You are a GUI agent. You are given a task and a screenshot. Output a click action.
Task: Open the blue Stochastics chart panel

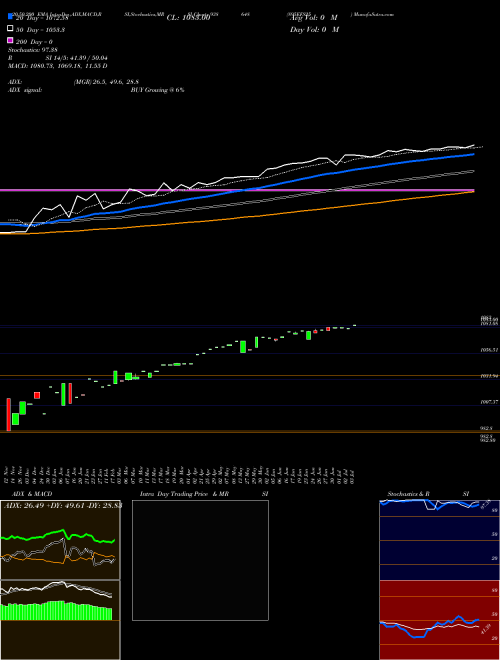(x=439, y=540)
